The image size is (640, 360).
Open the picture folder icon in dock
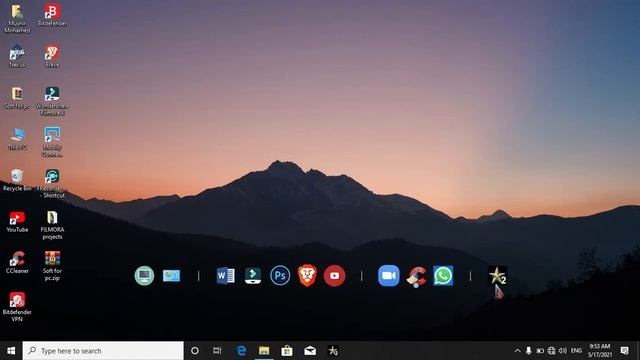tap(171, 276)
